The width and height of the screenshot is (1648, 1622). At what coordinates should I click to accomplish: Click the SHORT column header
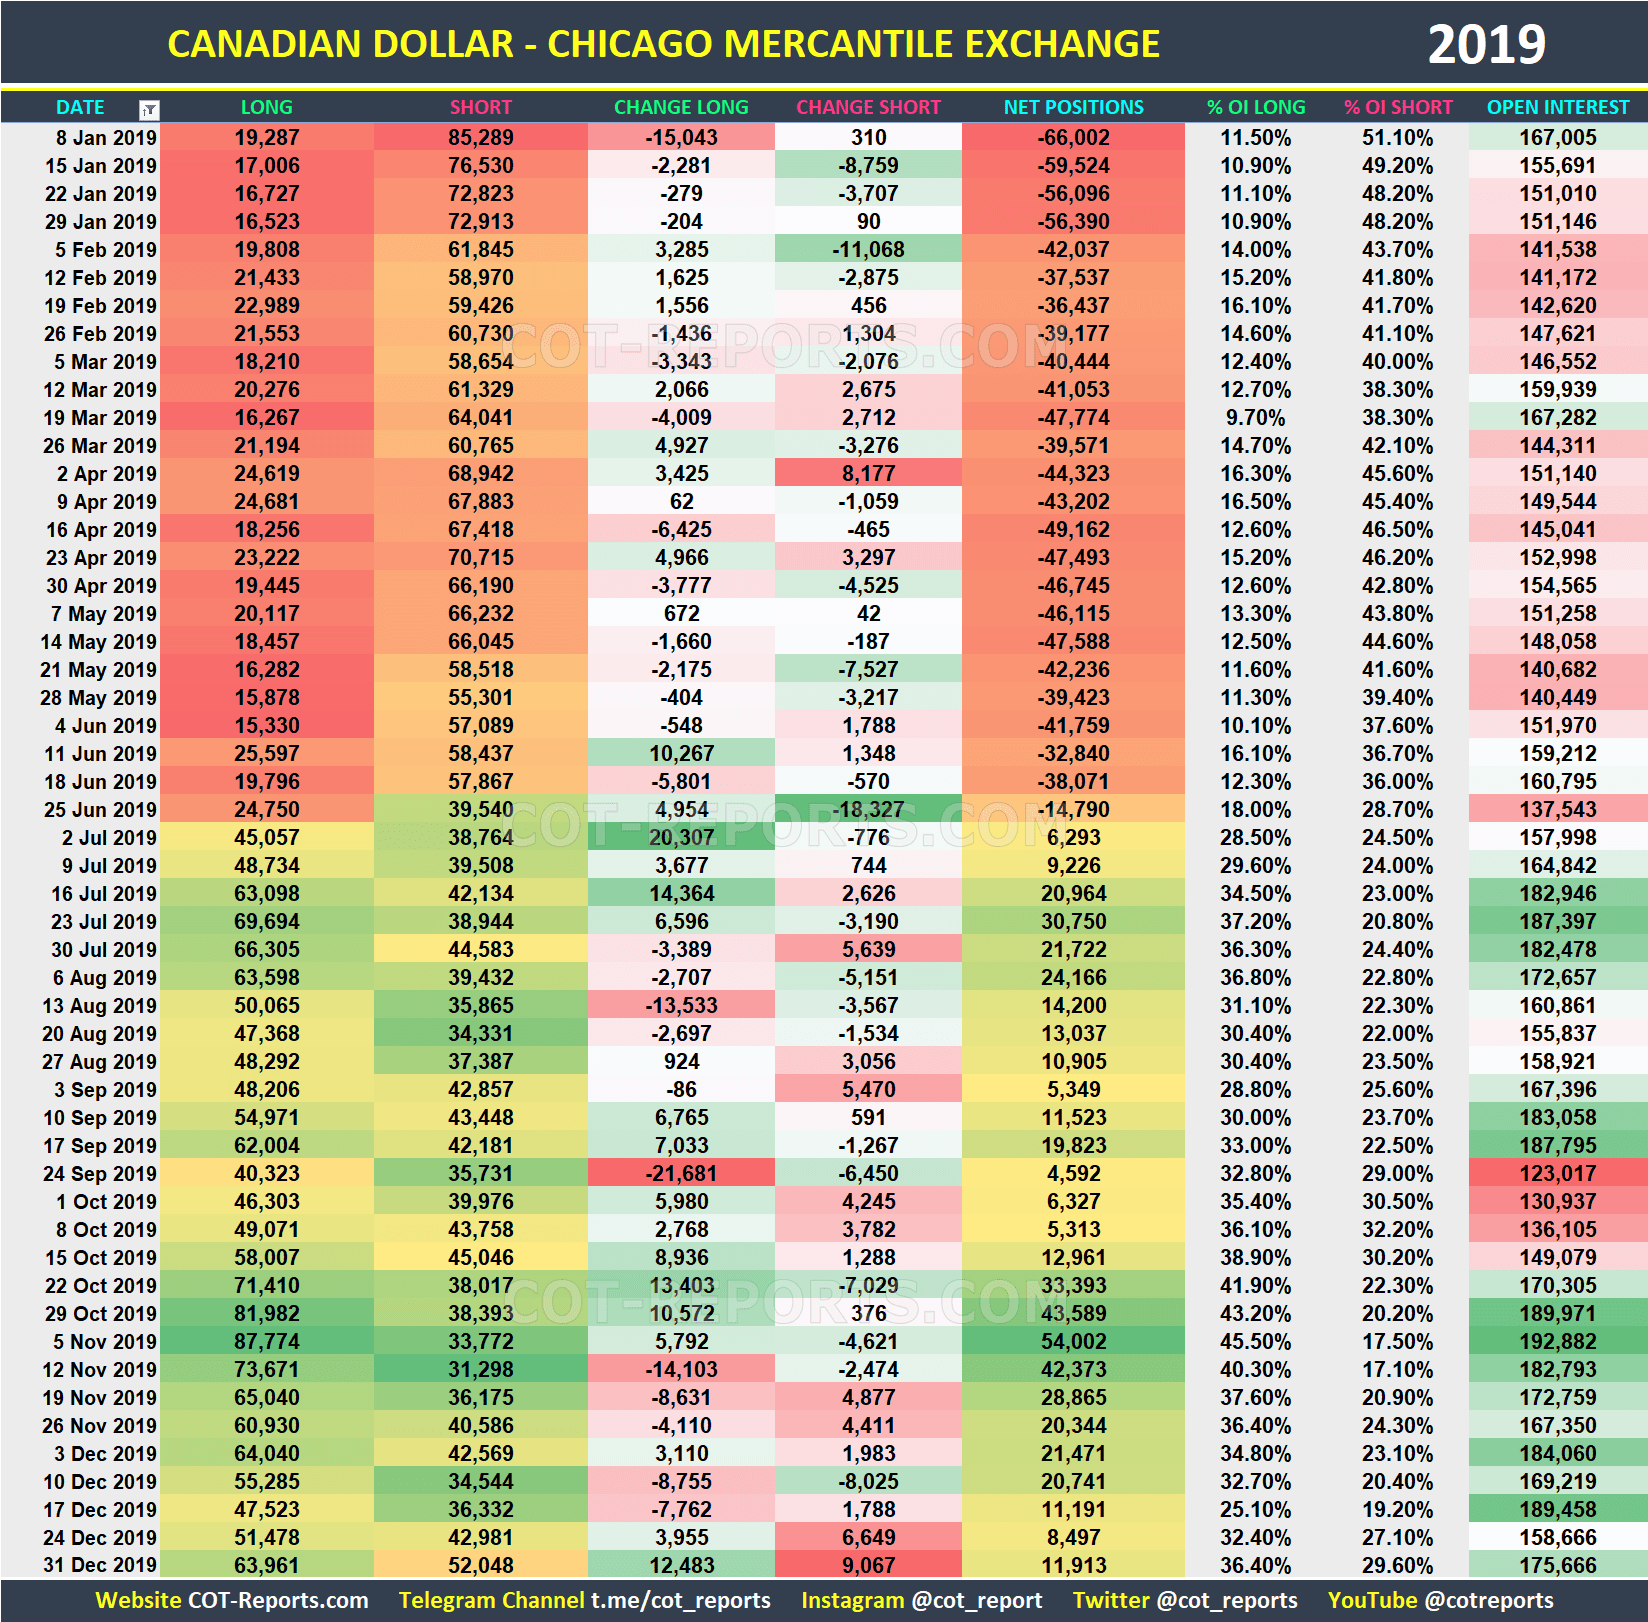480,107
